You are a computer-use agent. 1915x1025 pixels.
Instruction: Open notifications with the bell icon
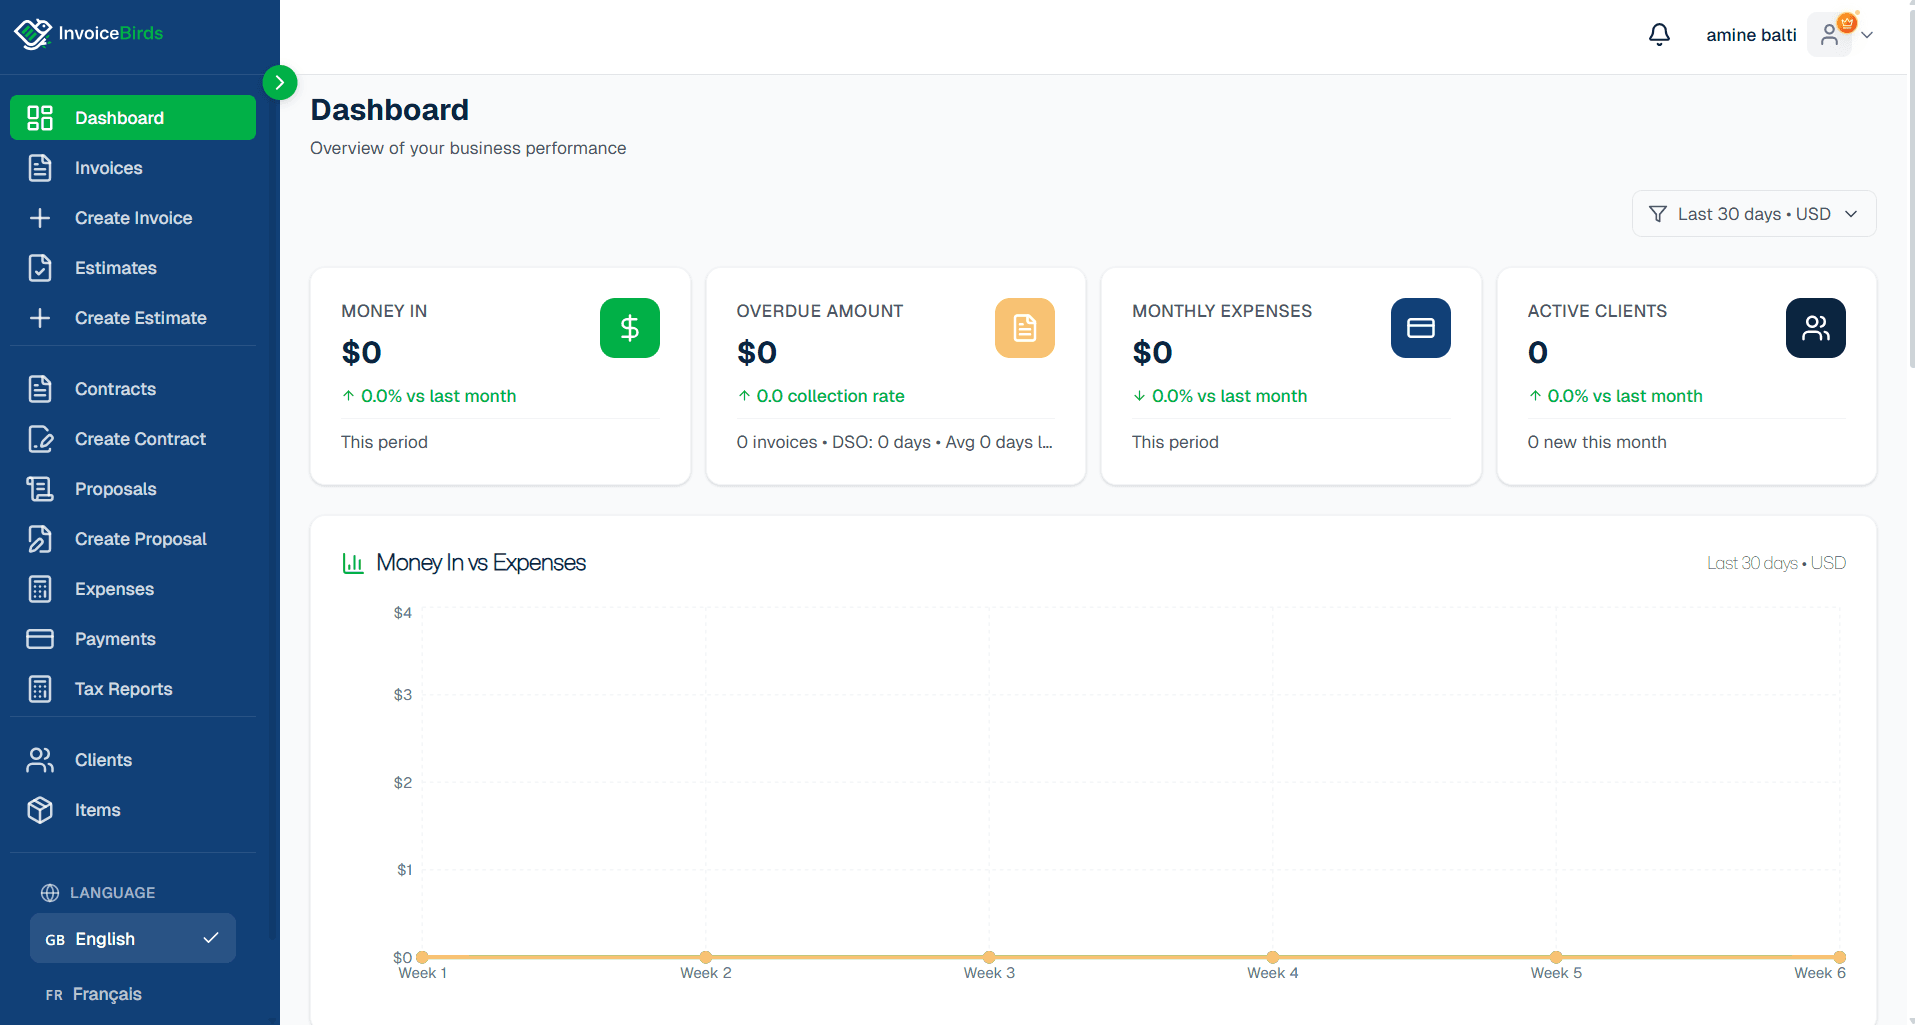click(1659, 35)
